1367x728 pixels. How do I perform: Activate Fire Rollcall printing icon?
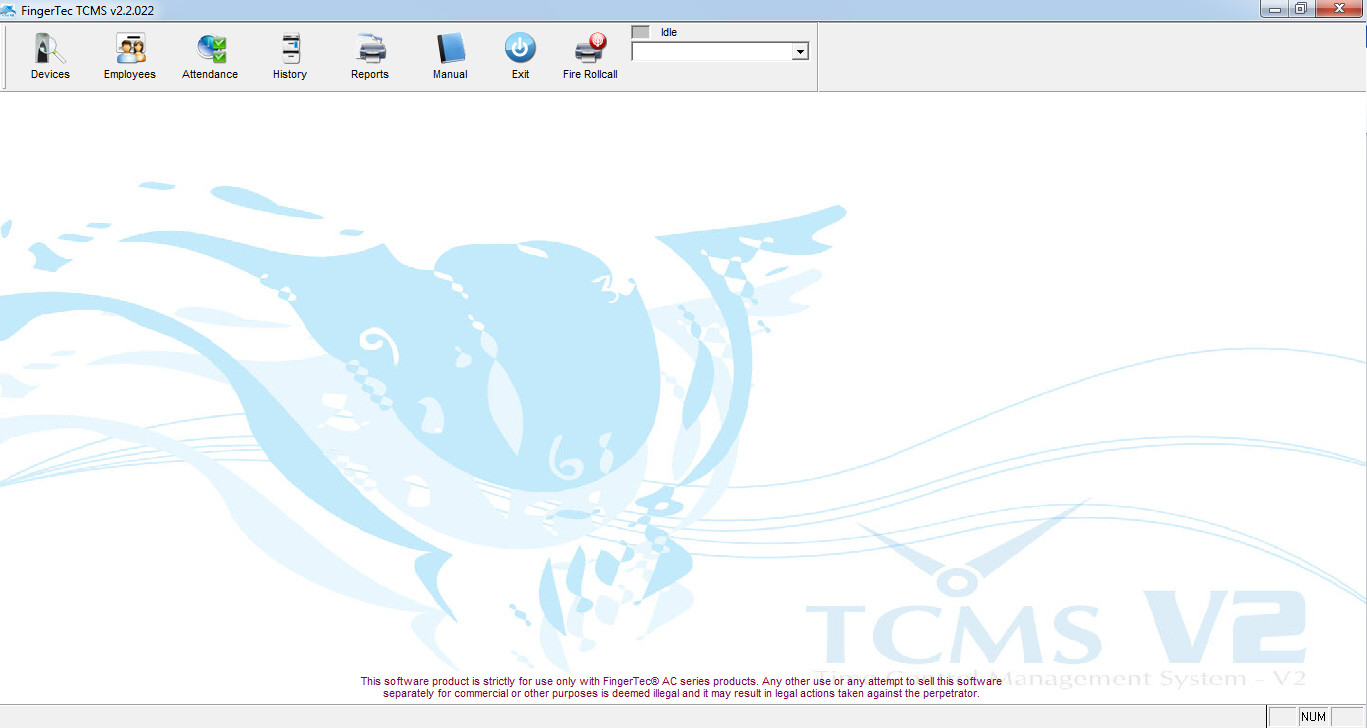coord(589,47)
